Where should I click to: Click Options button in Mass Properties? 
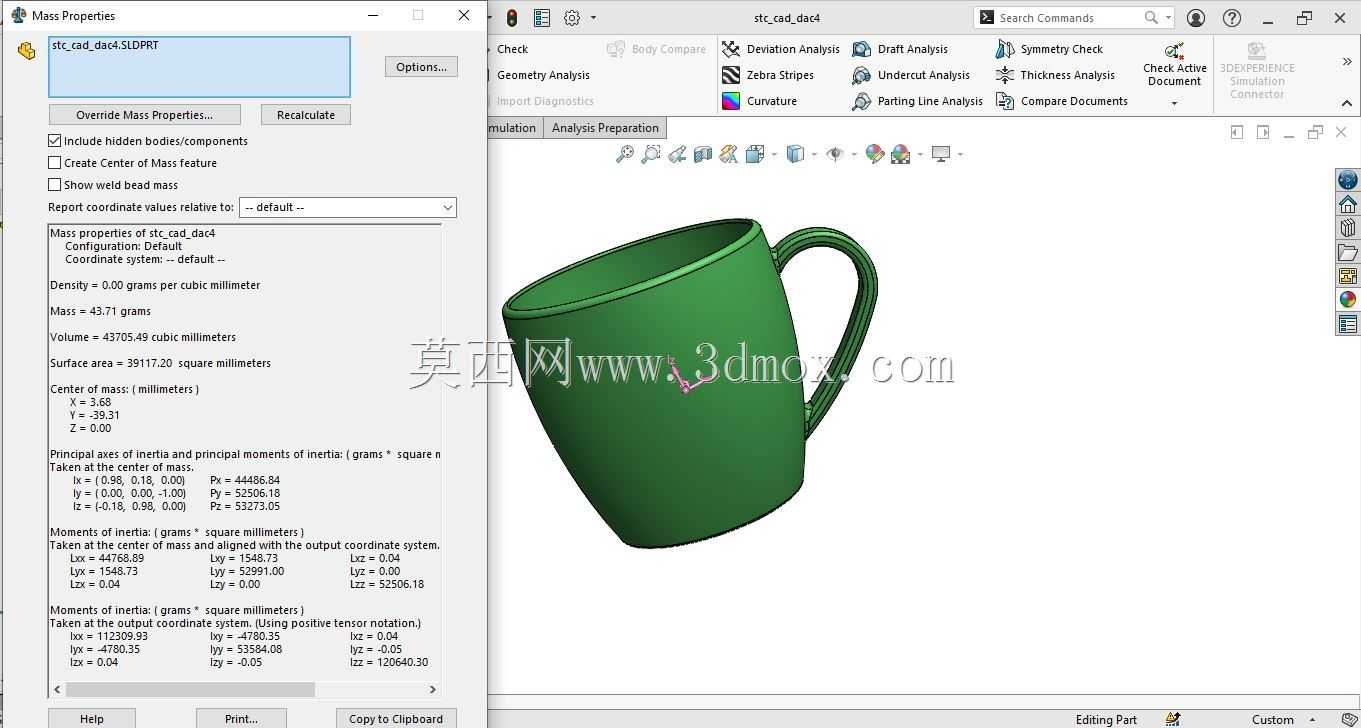[421, 67]
